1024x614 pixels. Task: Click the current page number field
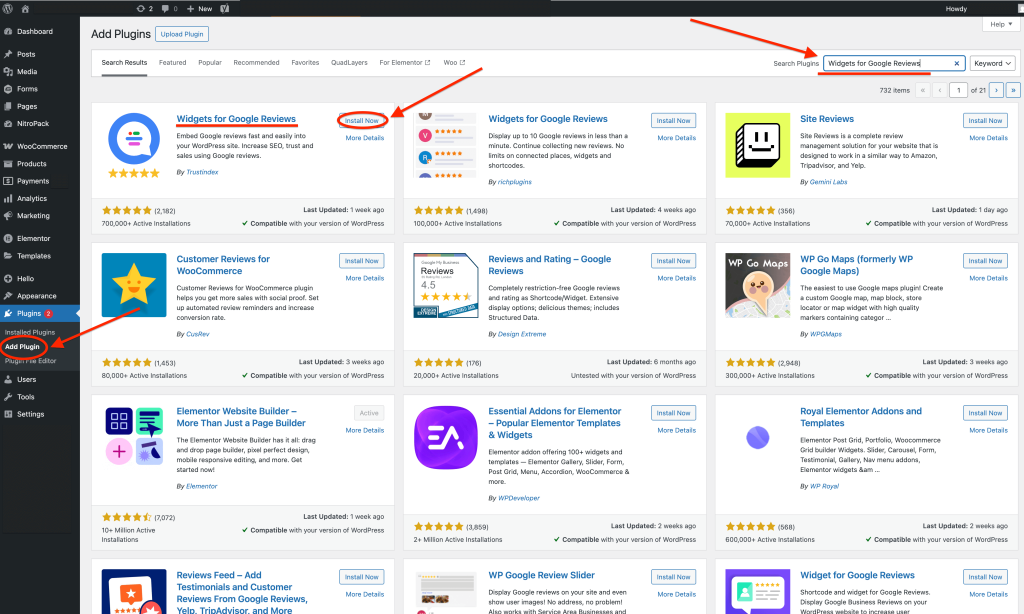[961, 90]
